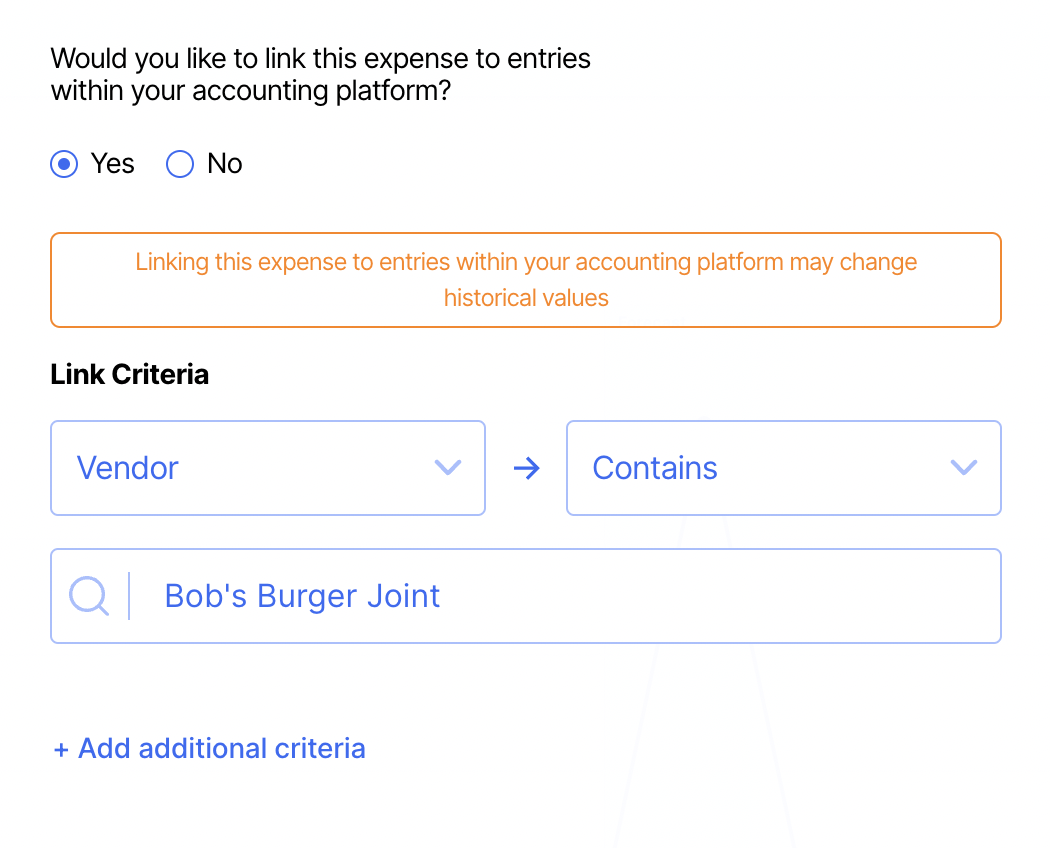Click the accounting platform question text
Image resolution: width=1050 pixels, height=848 pixels.
point(320,75)
